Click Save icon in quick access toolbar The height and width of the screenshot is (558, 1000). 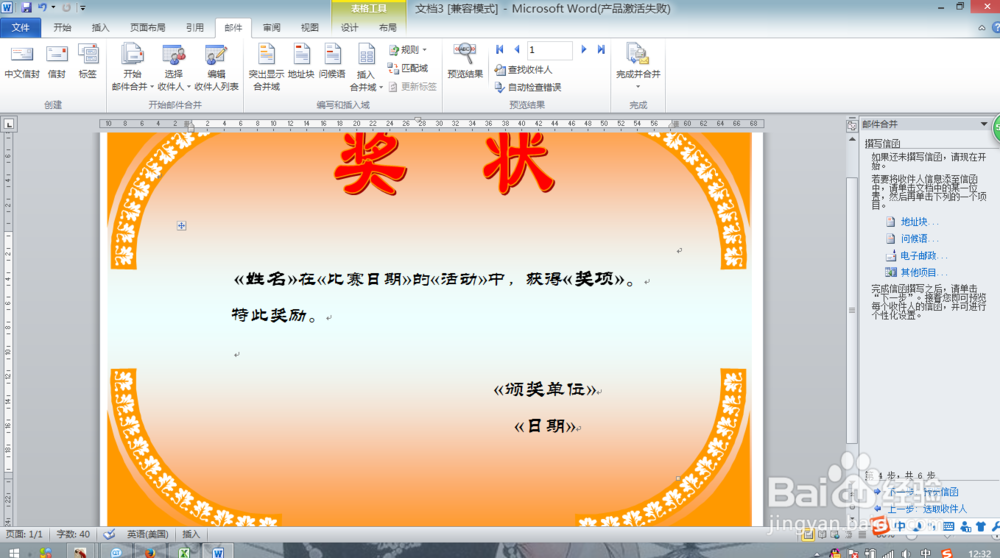[x=26, y=8]
